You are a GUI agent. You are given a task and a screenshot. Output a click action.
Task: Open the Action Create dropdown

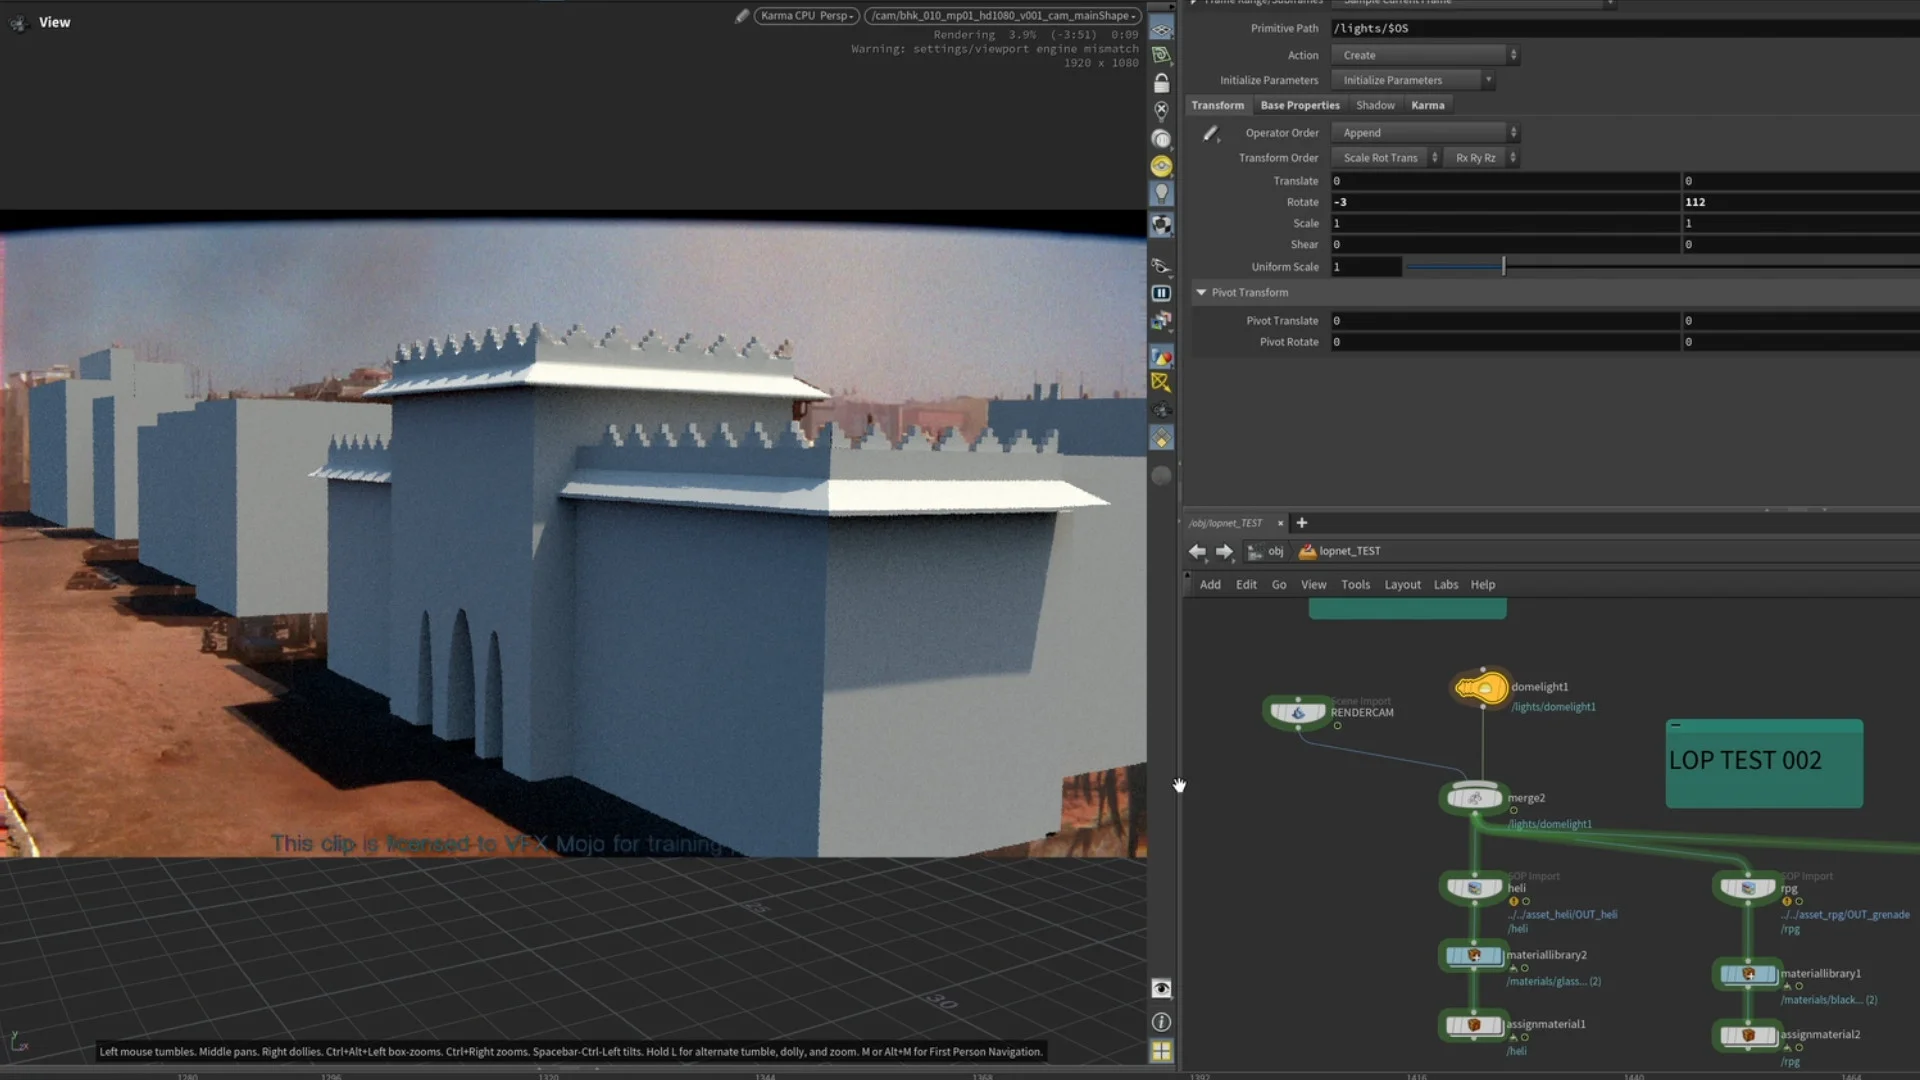pos(1425,55)
